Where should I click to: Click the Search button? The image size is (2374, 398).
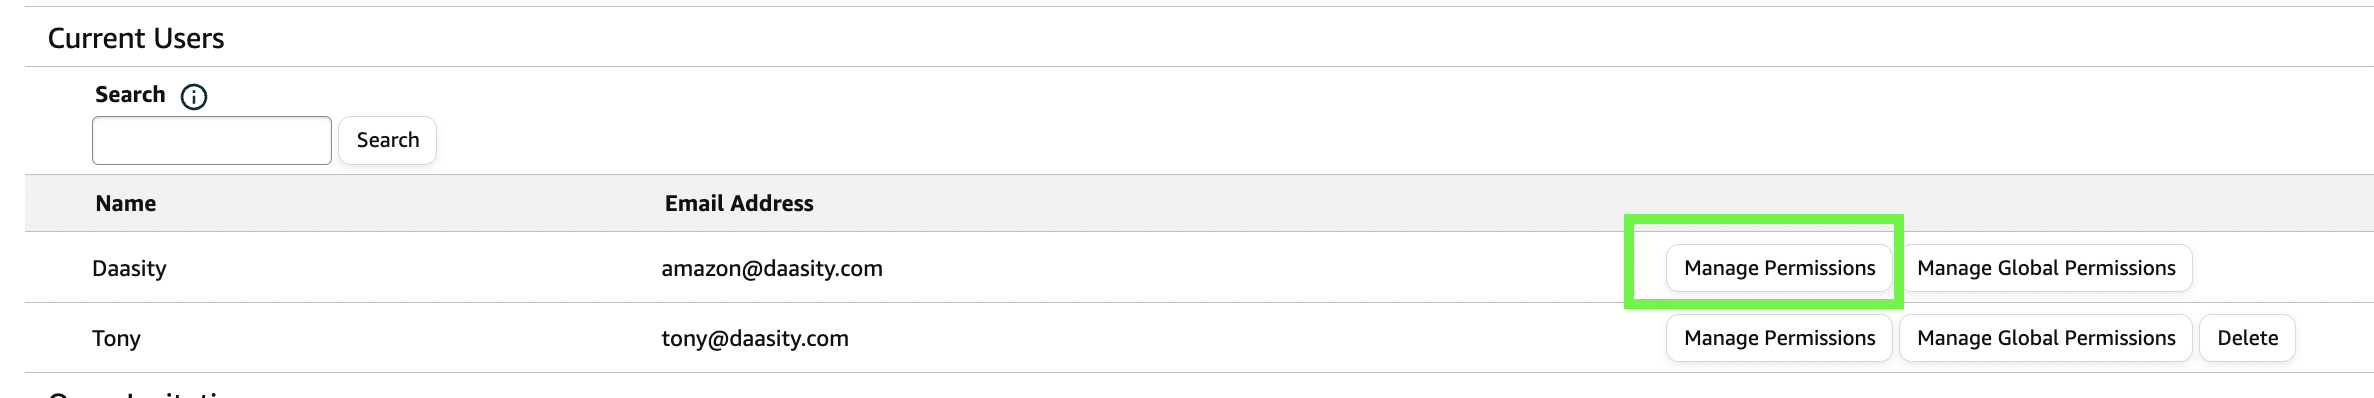[x=388, y=140]
